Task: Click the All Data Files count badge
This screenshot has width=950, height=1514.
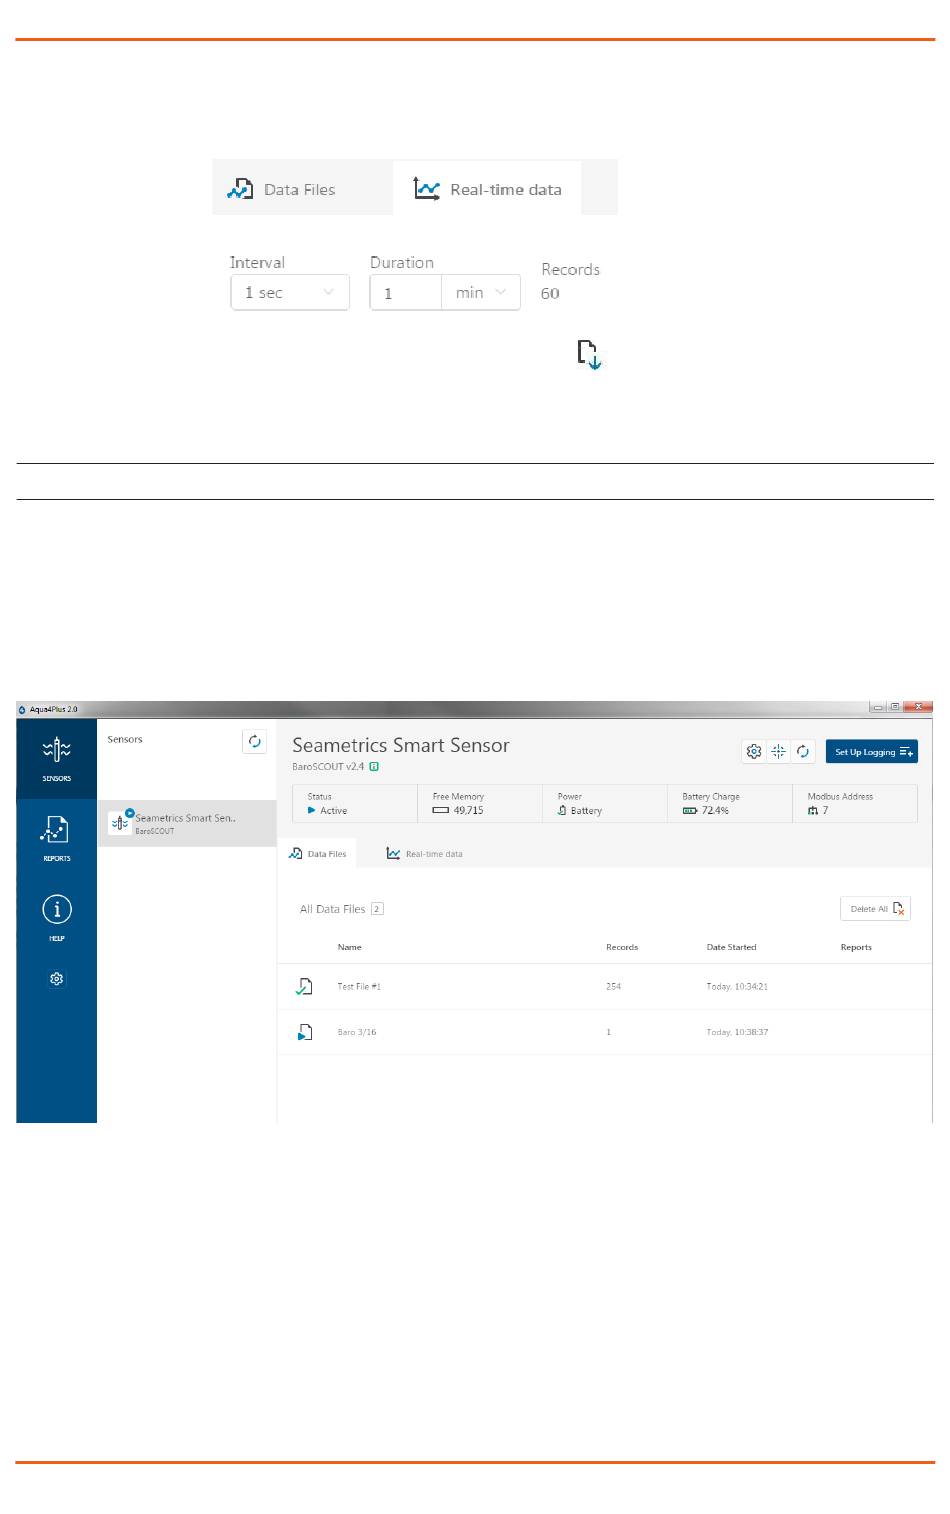Action: tap(377, 909)
